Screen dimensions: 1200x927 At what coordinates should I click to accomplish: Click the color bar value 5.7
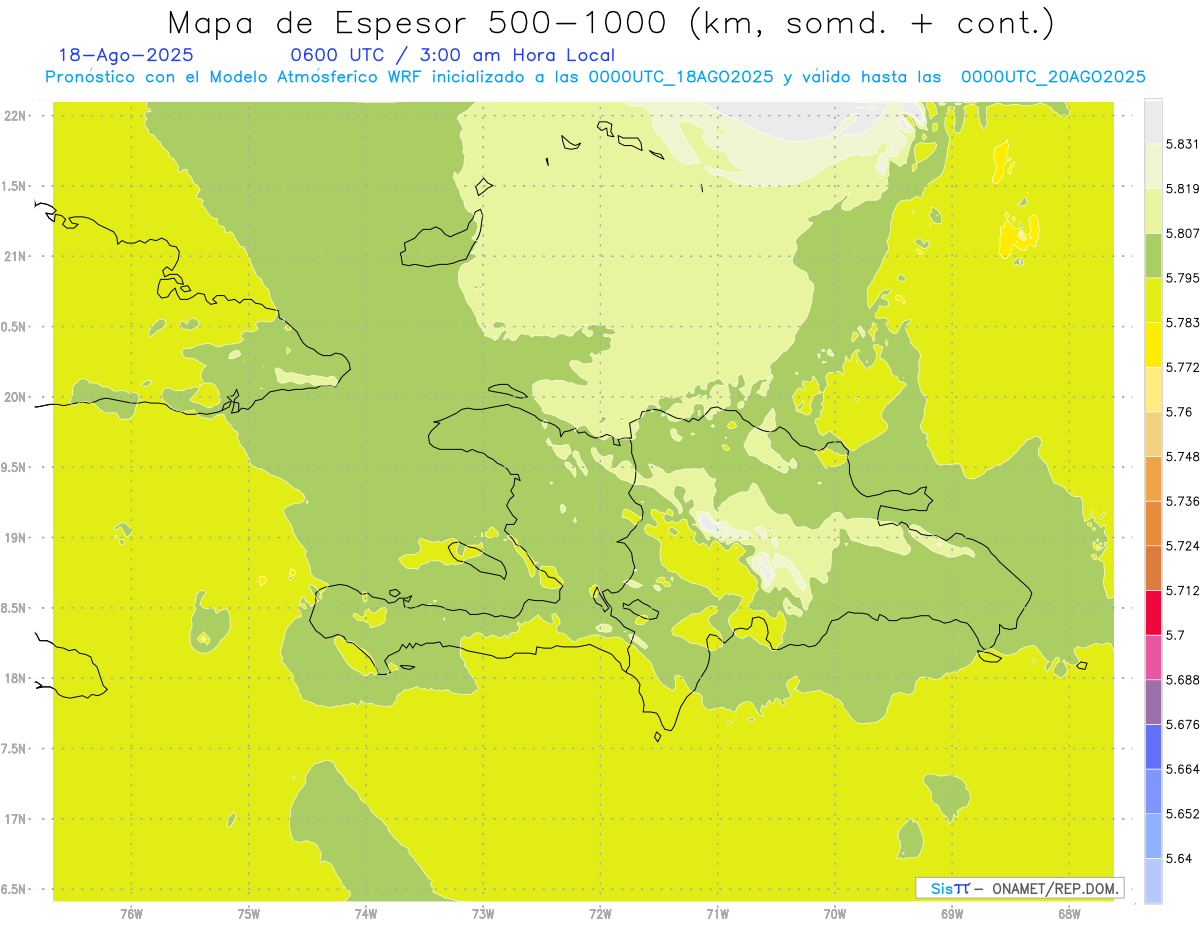[1174, 635]
